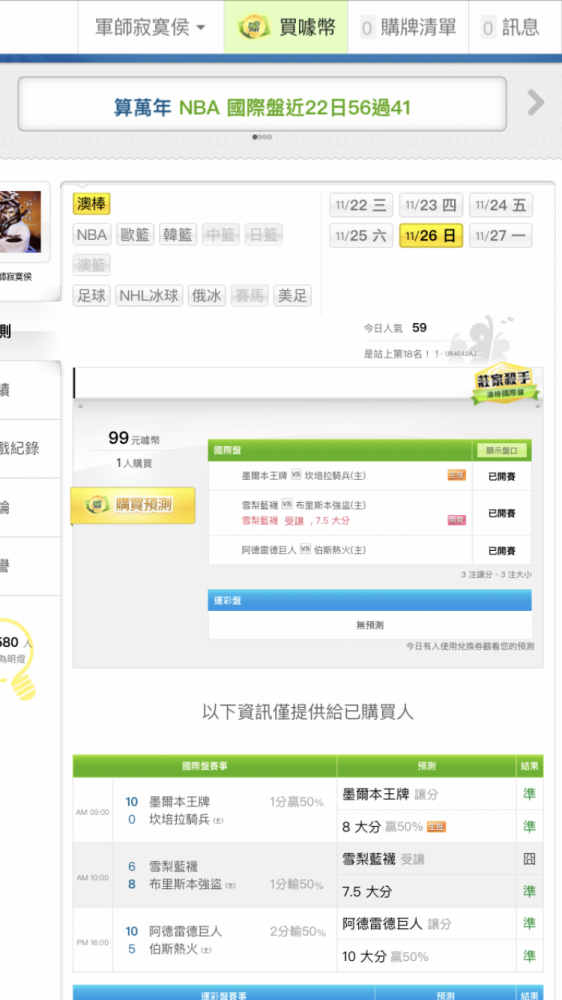Click the 國際盤賽事 table header

coord(205,766)
